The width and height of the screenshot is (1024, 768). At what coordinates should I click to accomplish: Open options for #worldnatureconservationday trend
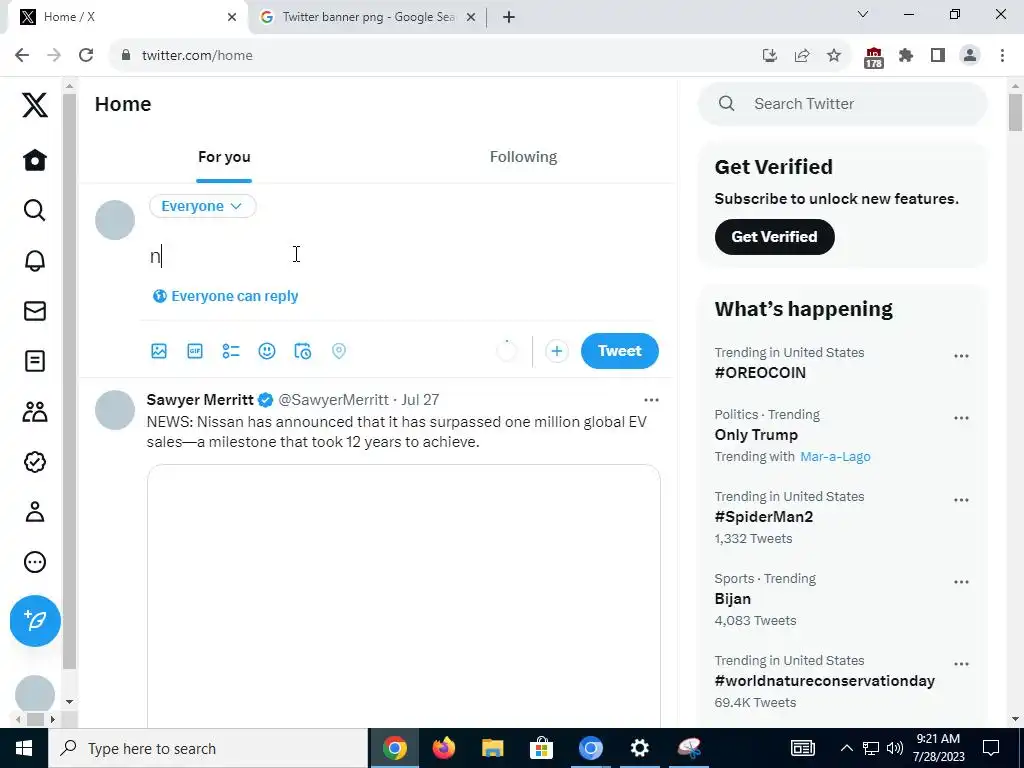961,665
